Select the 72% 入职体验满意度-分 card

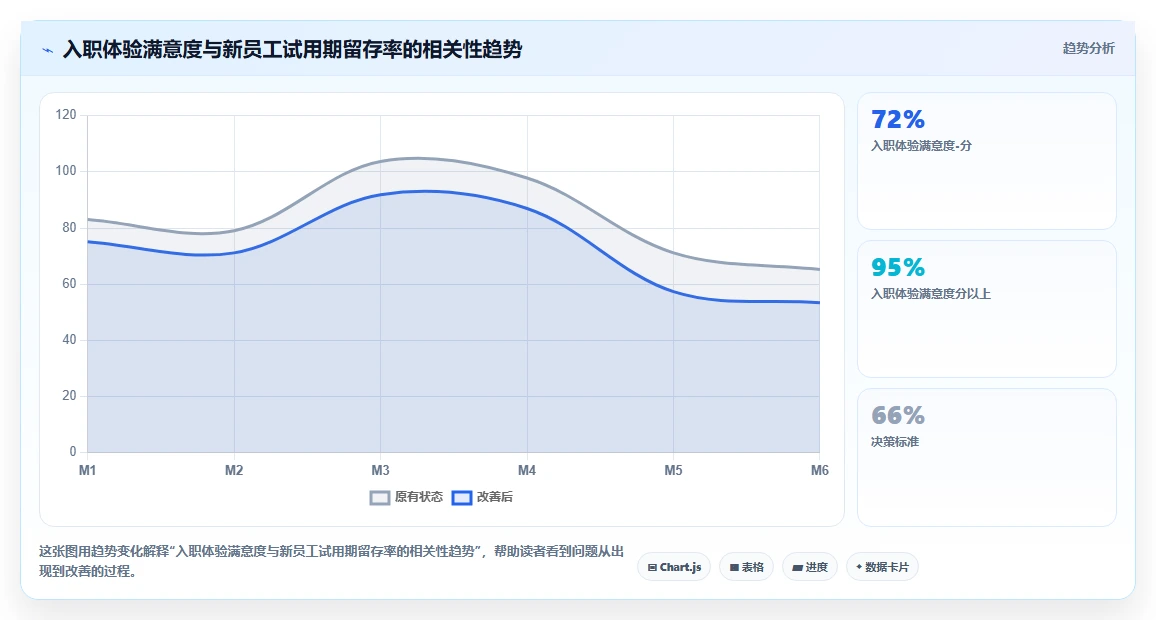click(986, 161)
